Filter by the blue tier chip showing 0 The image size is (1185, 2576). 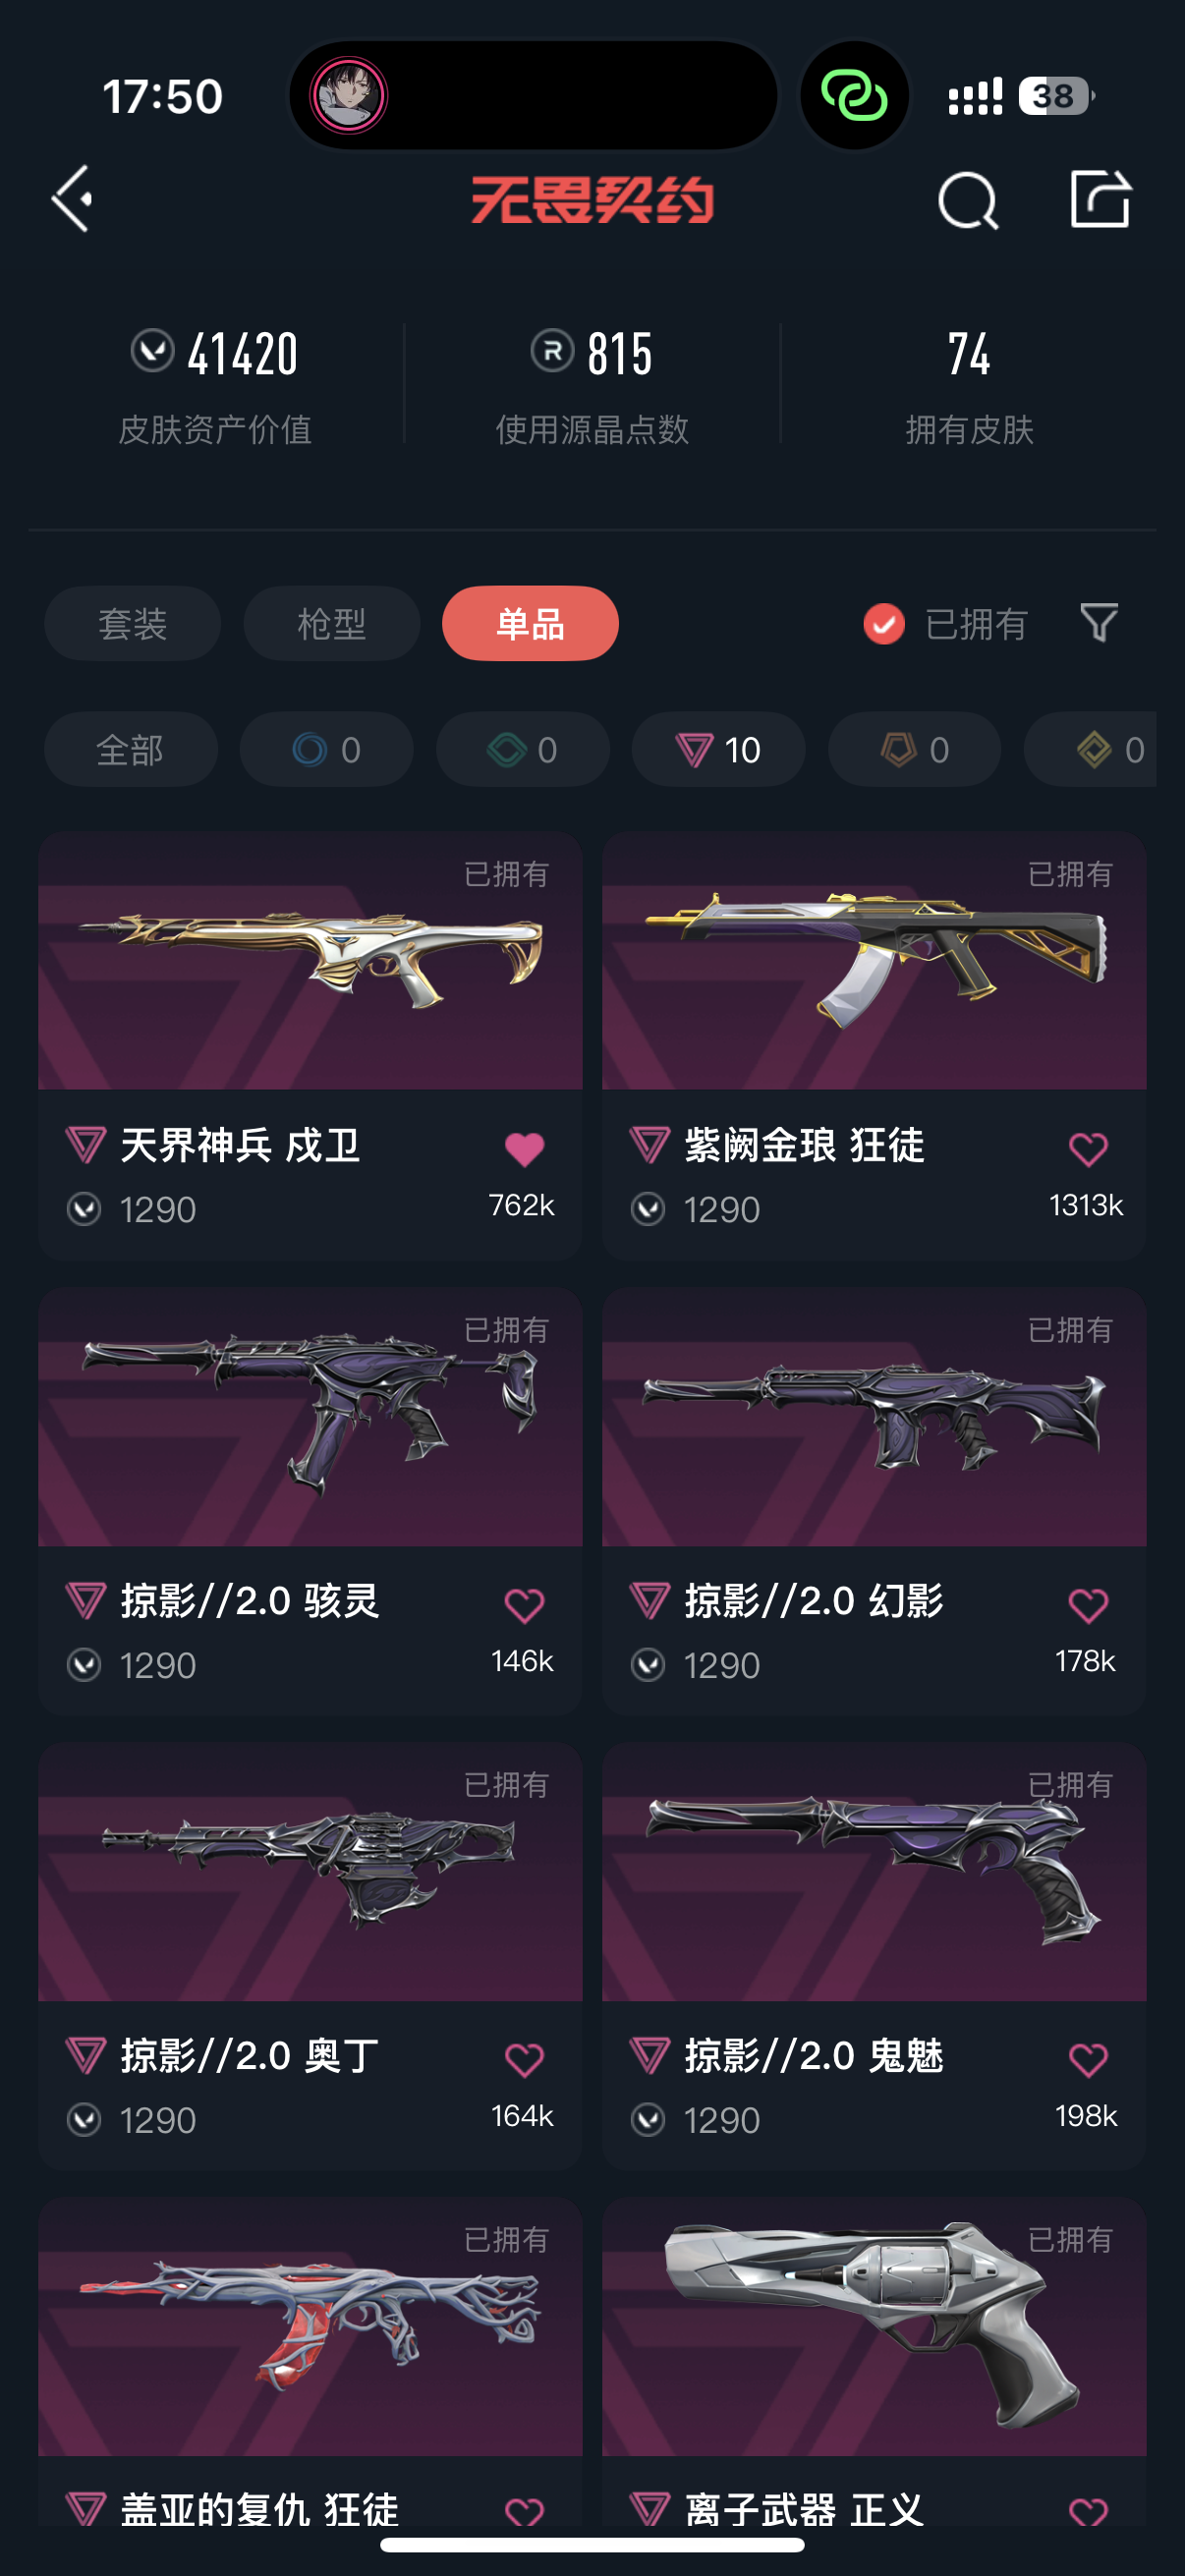[326, 749]
